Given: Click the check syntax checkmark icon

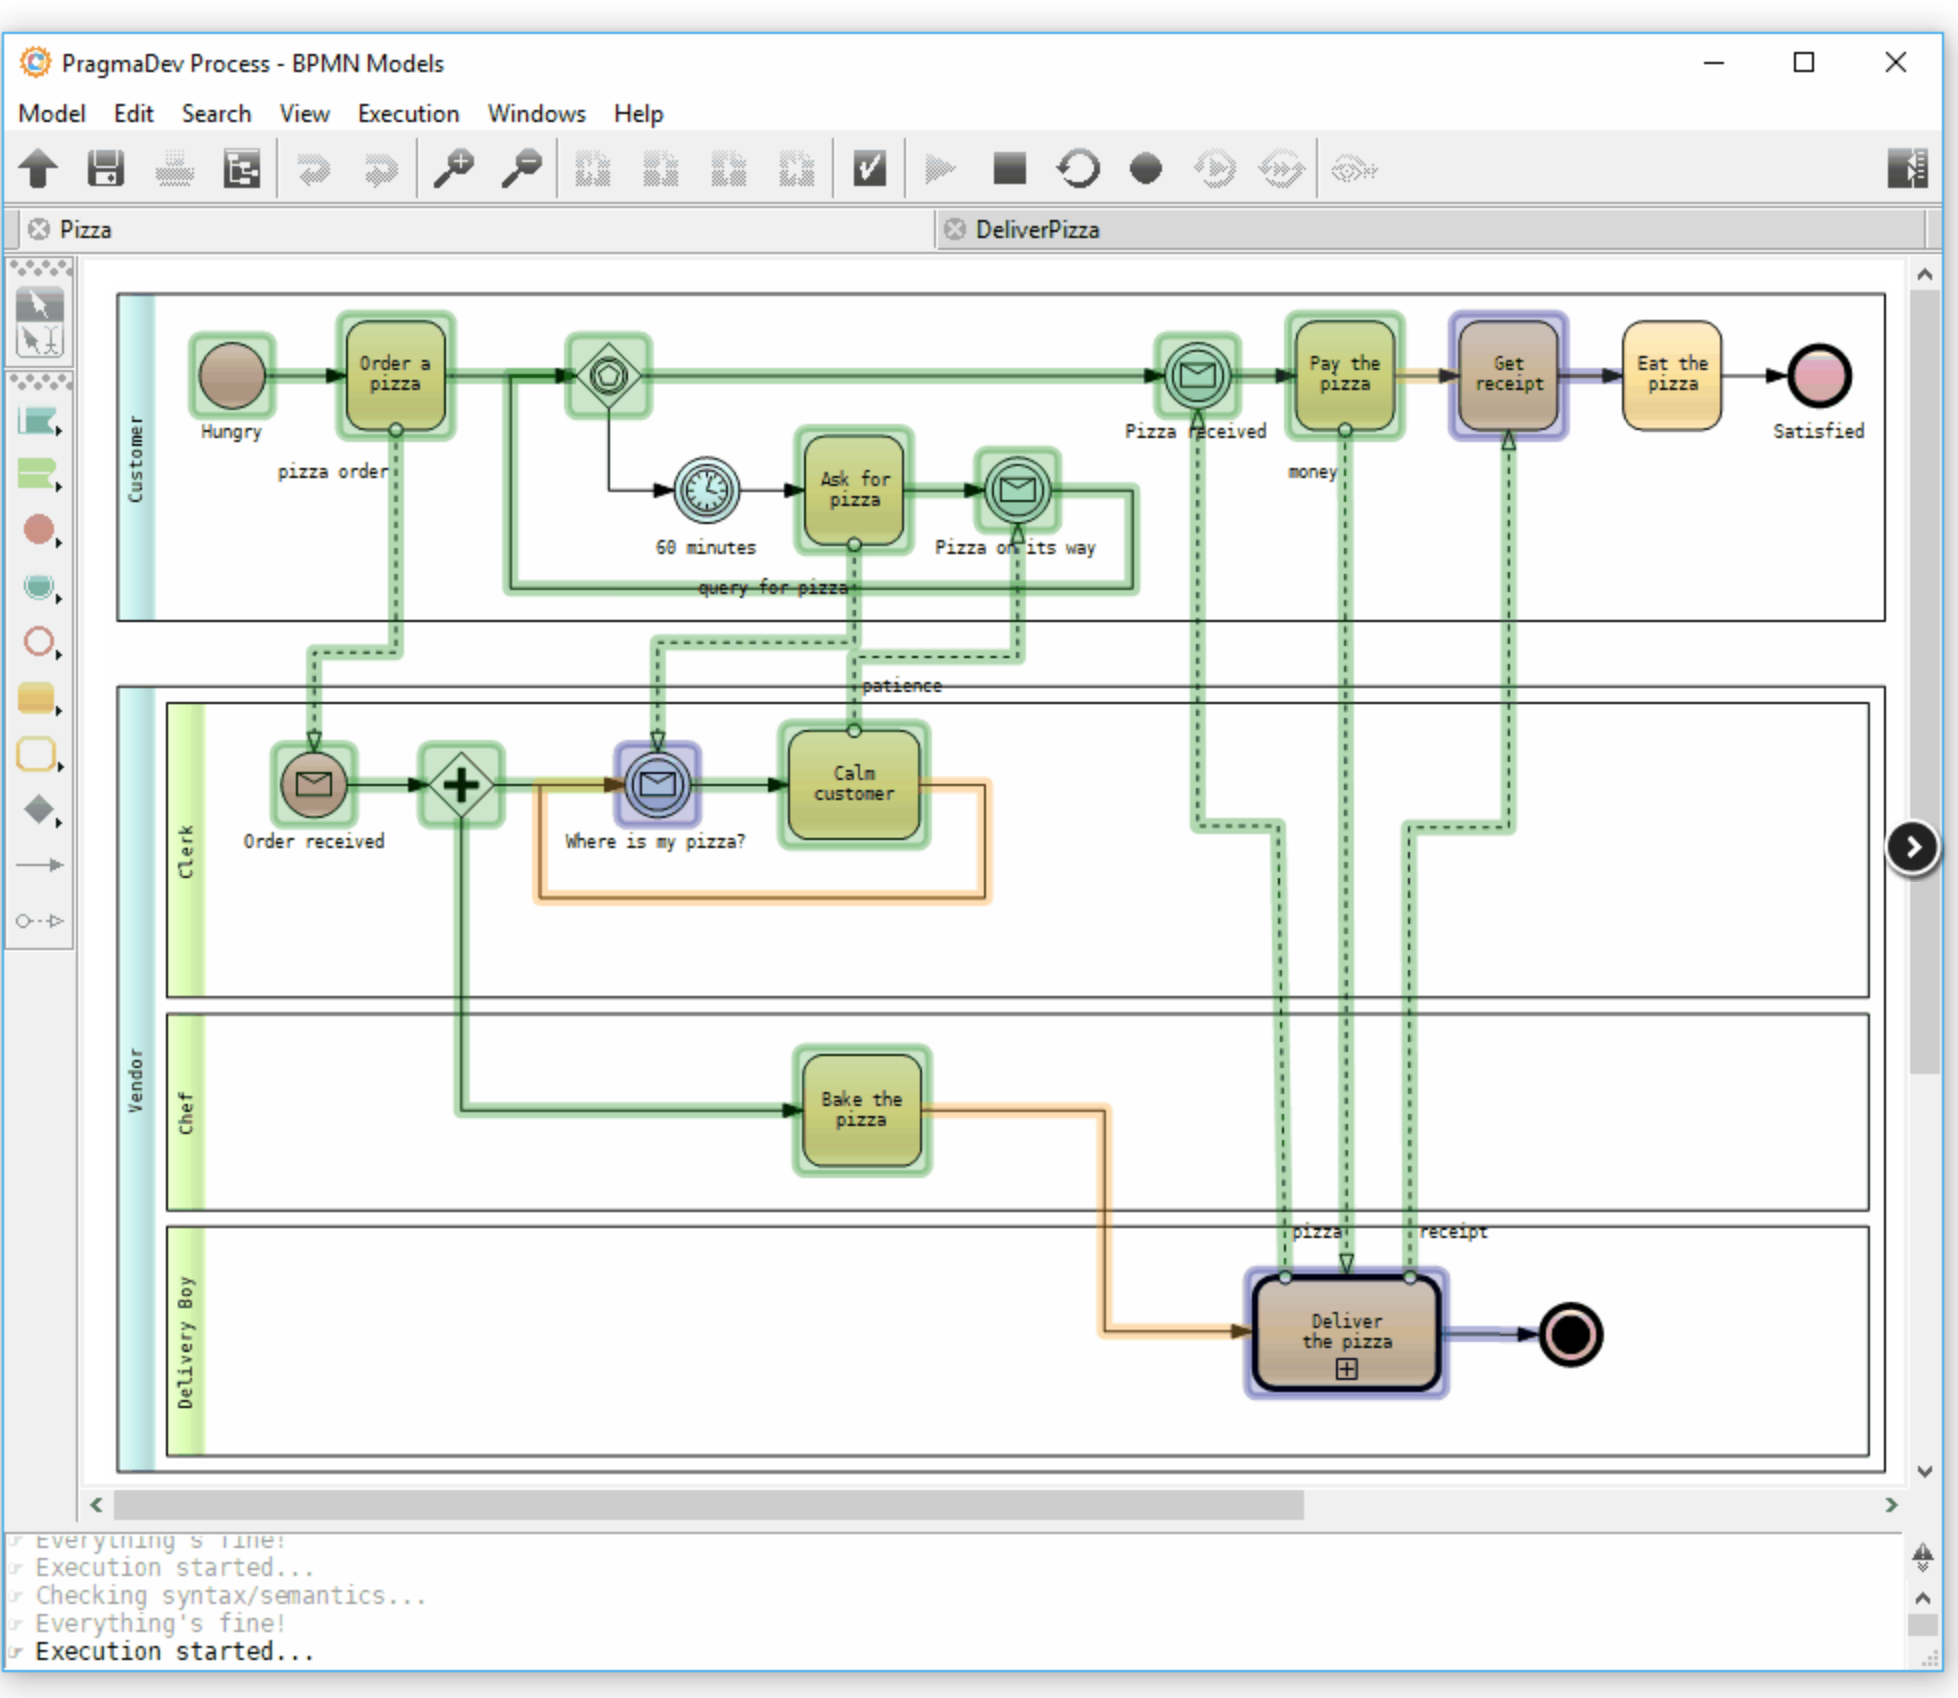Looking at the screenshot, I should (869, 169).
